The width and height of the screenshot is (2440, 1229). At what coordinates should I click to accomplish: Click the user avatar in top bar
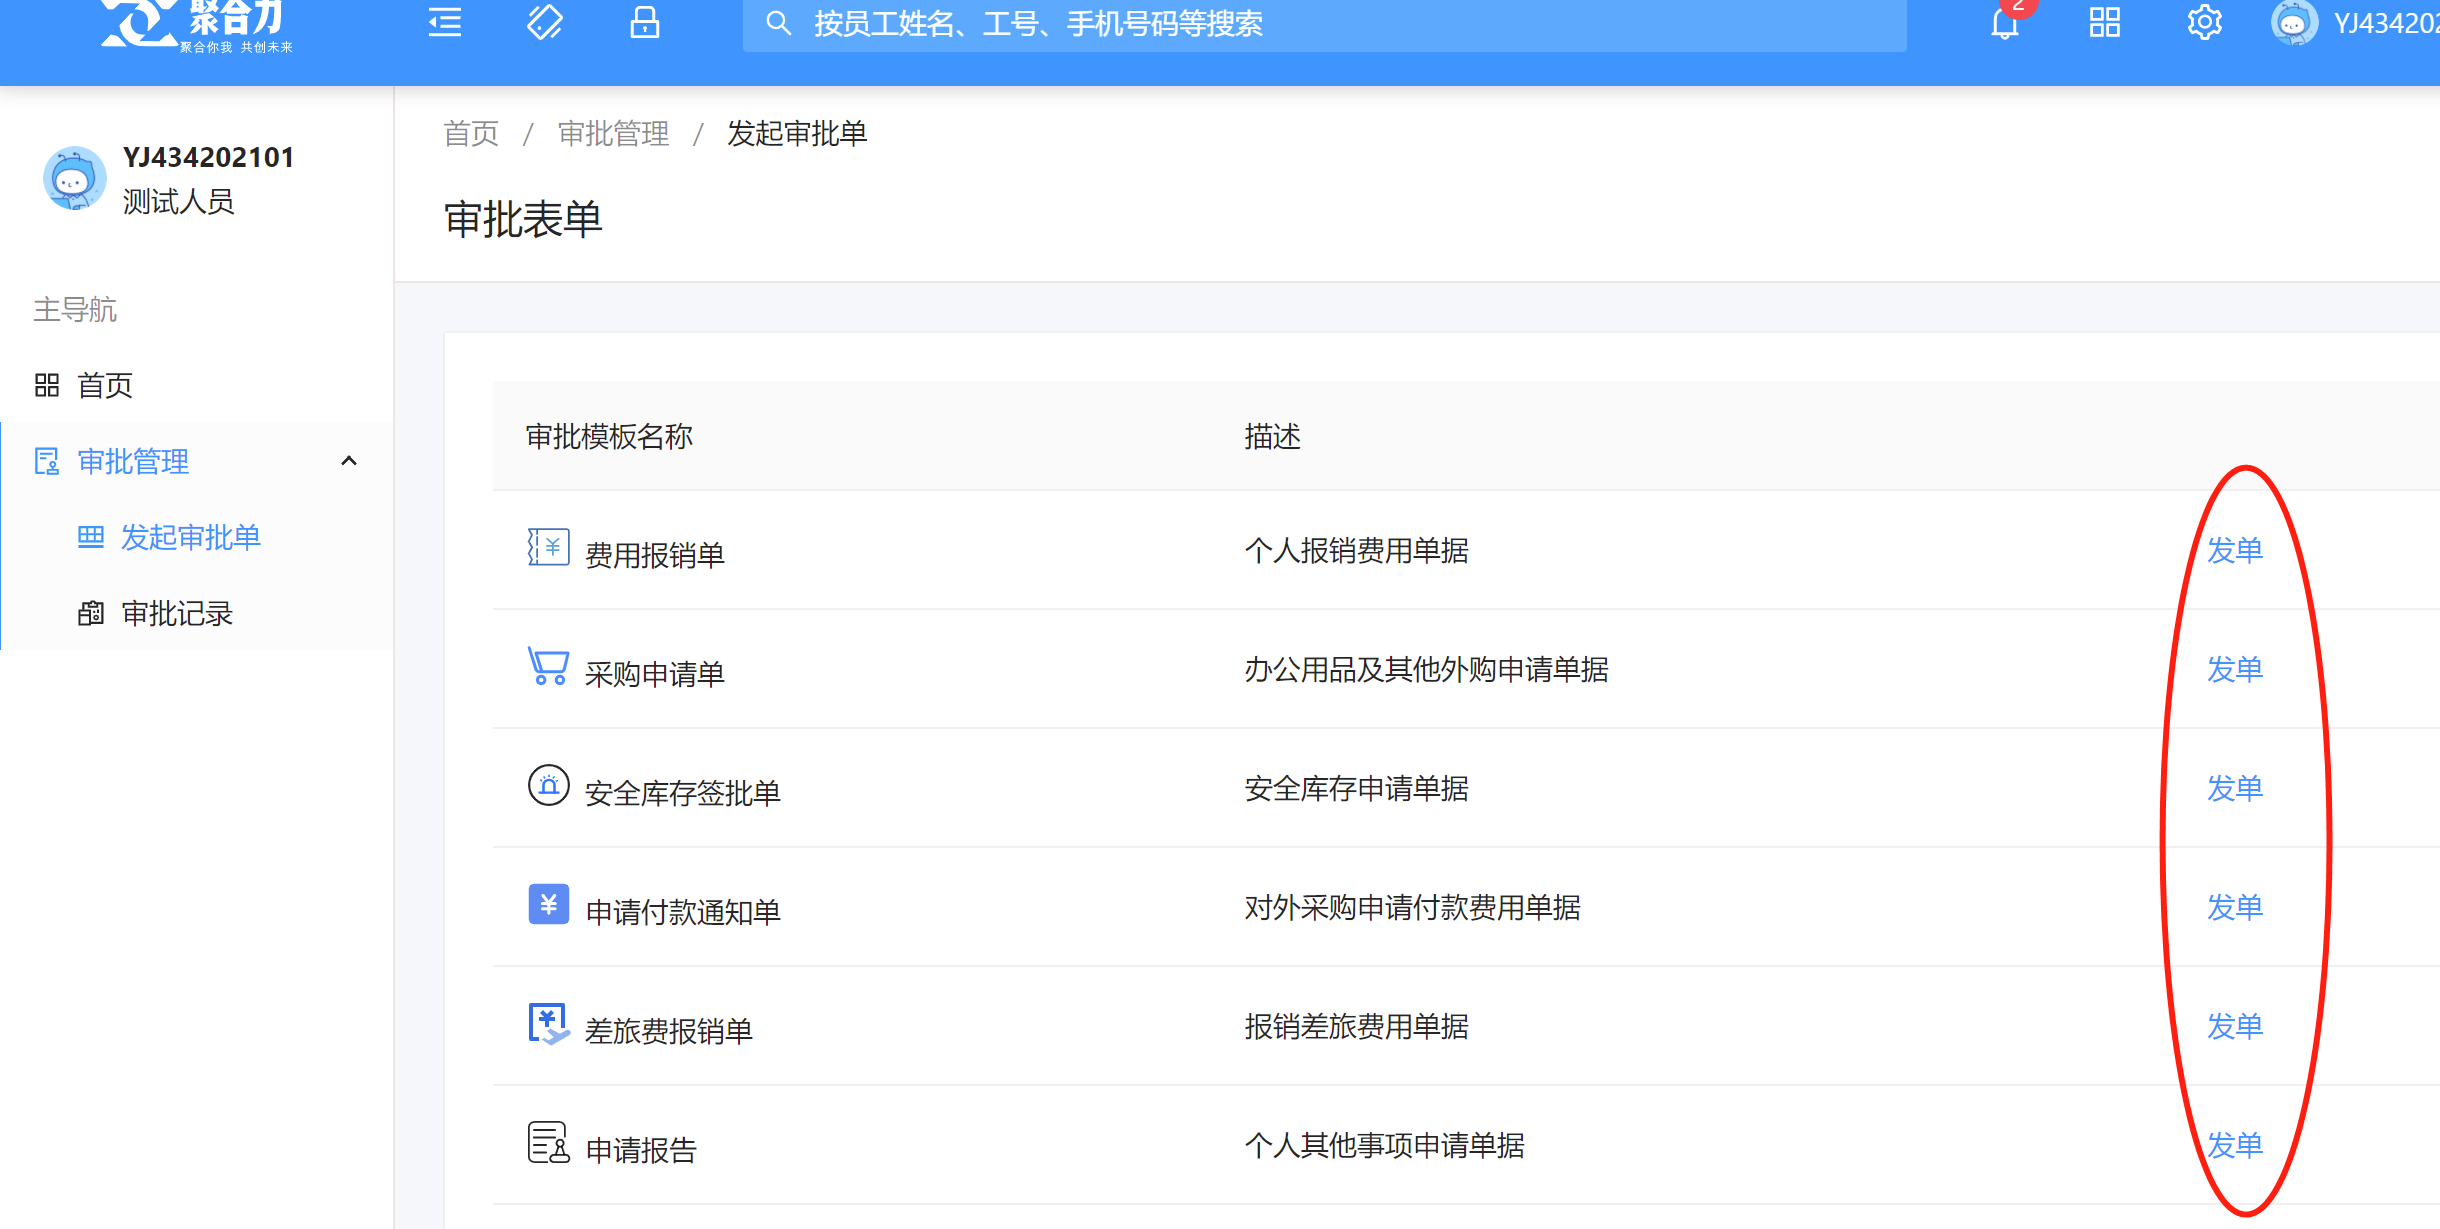coord(2294,22)
